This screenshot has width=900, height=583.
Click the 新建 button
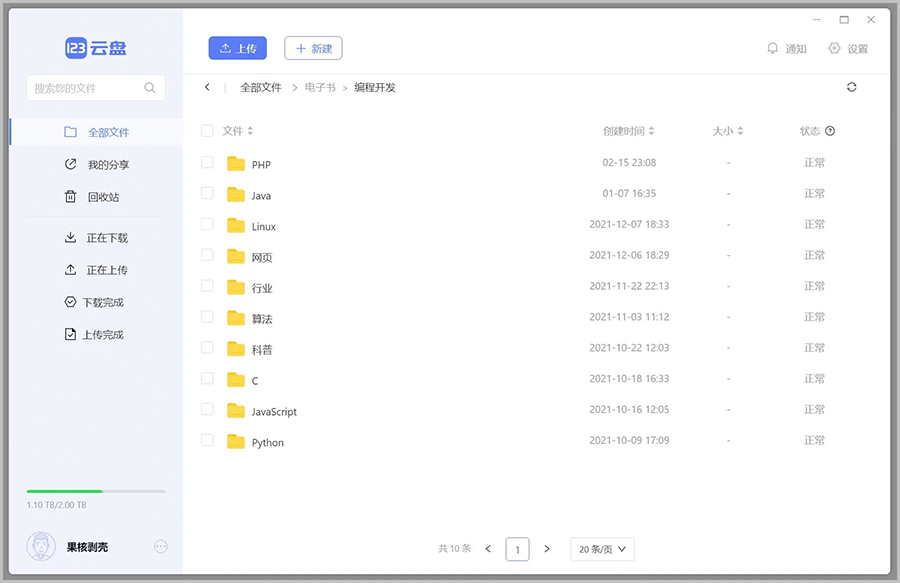click(313, 48)
